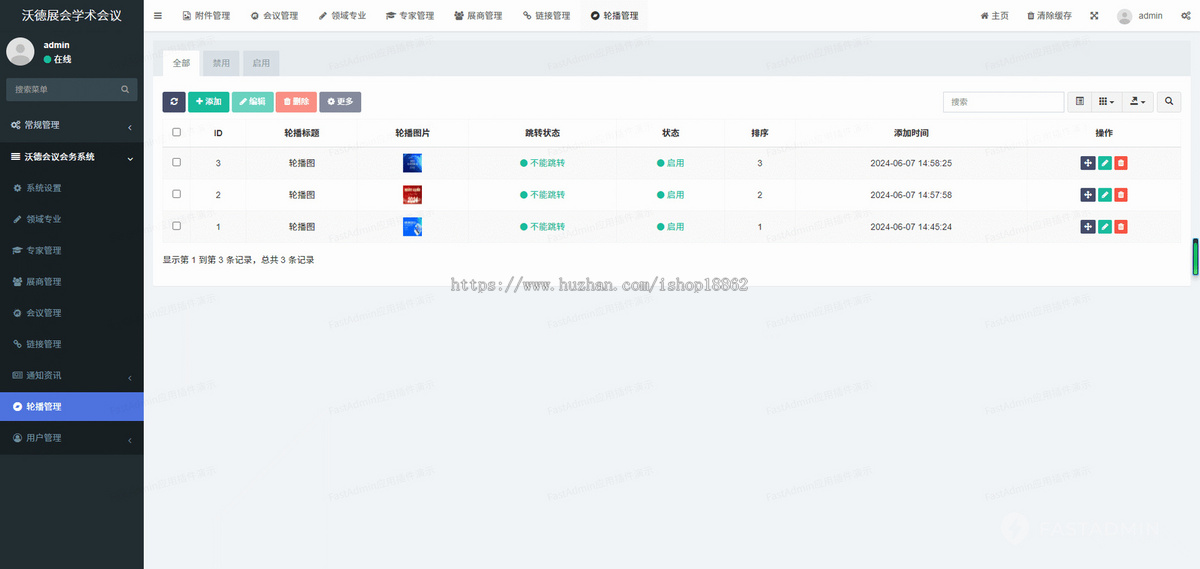The width and height of the screenshot is (1200, 569).
Task: Open carousel thumbnail for row ID 2
Action: pyautogui.click(x=412, y=195)
